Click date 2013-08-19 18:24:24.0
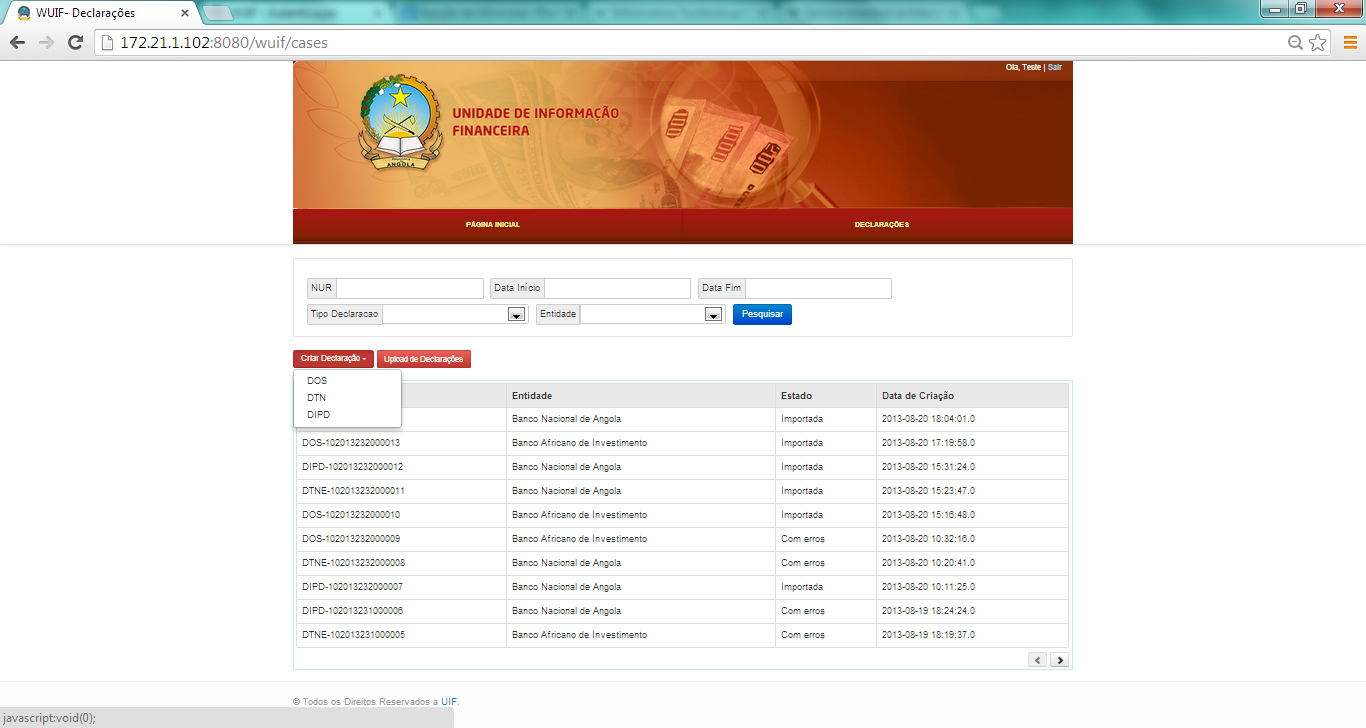This screenshot has width=1366, height=728. pyautogui.click(x=928, y=611)
